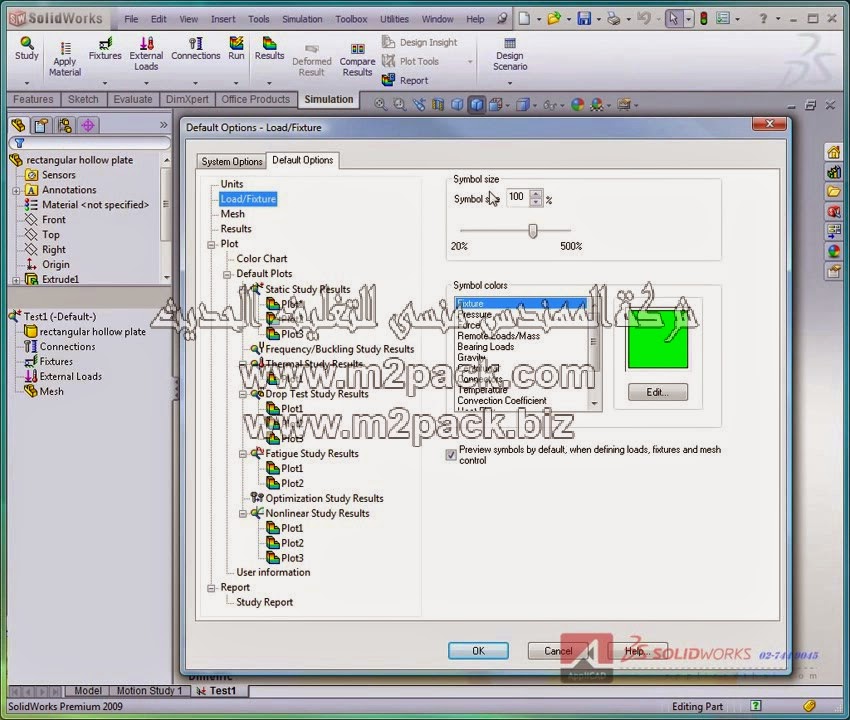The height and width of the screenshot is (720, 850).
Task: Expand the Annotations node in feature tree
Action: point(16,191)
